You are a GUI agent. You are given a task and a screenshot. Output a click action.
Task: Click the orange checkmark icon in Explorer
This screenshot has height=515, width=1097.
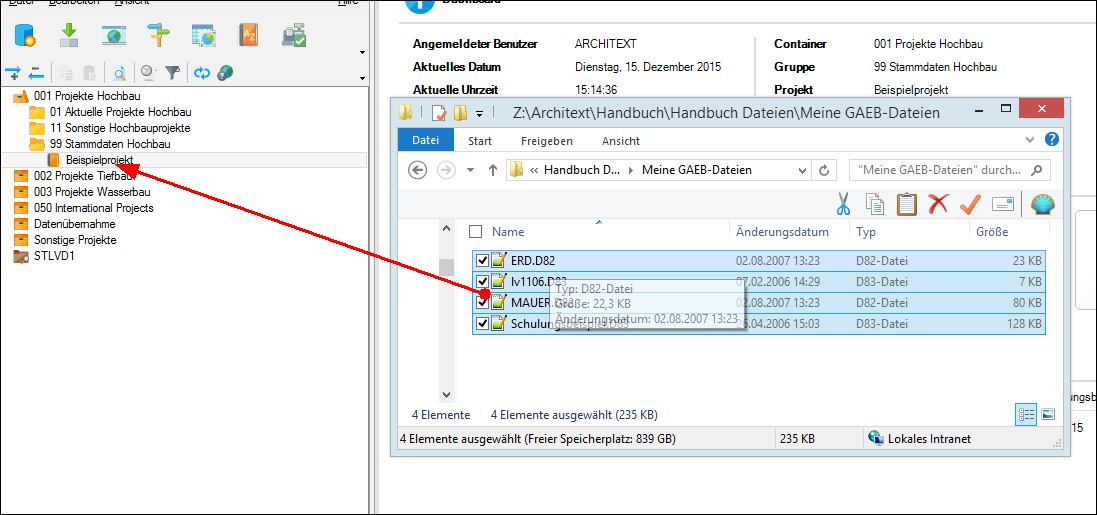(970, 204)
